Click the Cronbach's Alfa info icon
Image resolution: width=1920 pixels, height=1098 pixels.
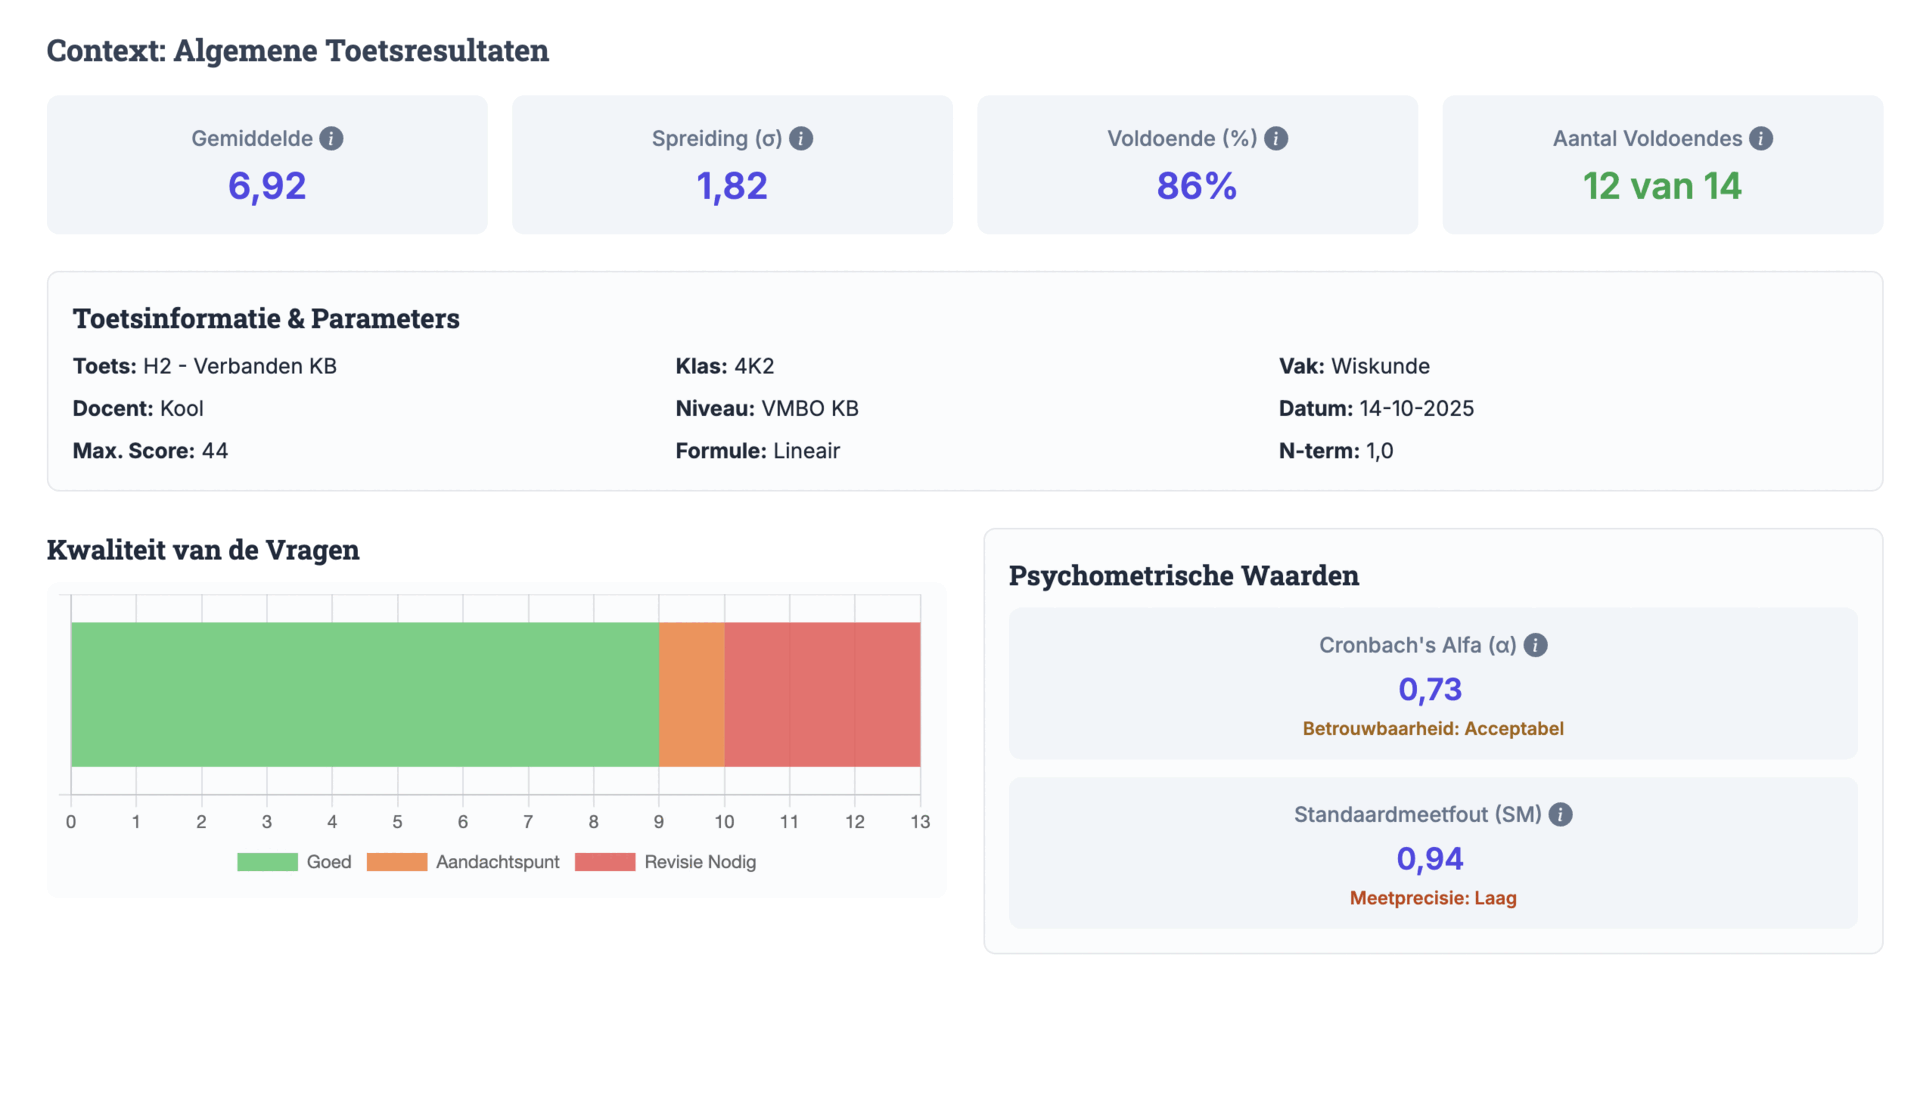click(1537, 645)
